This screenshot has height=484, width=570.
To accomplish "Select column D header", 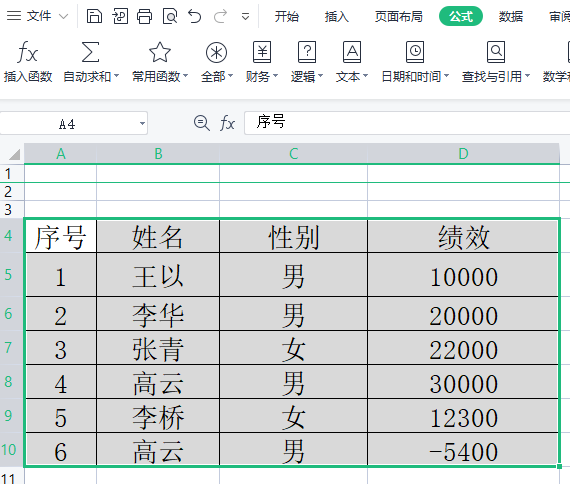I will point(463,153).
